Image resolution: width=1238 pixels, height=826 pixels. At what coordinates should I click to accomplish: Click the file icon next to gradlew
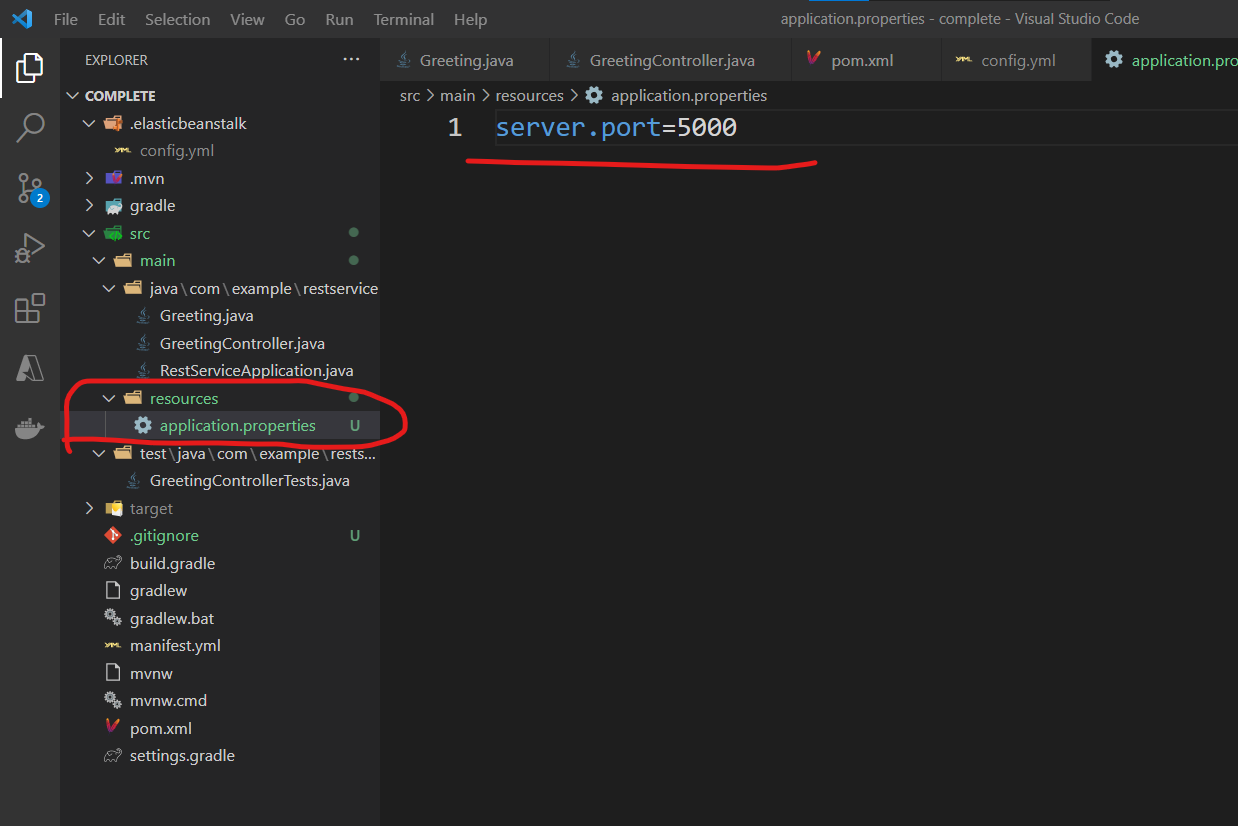[x=113, y=591]
